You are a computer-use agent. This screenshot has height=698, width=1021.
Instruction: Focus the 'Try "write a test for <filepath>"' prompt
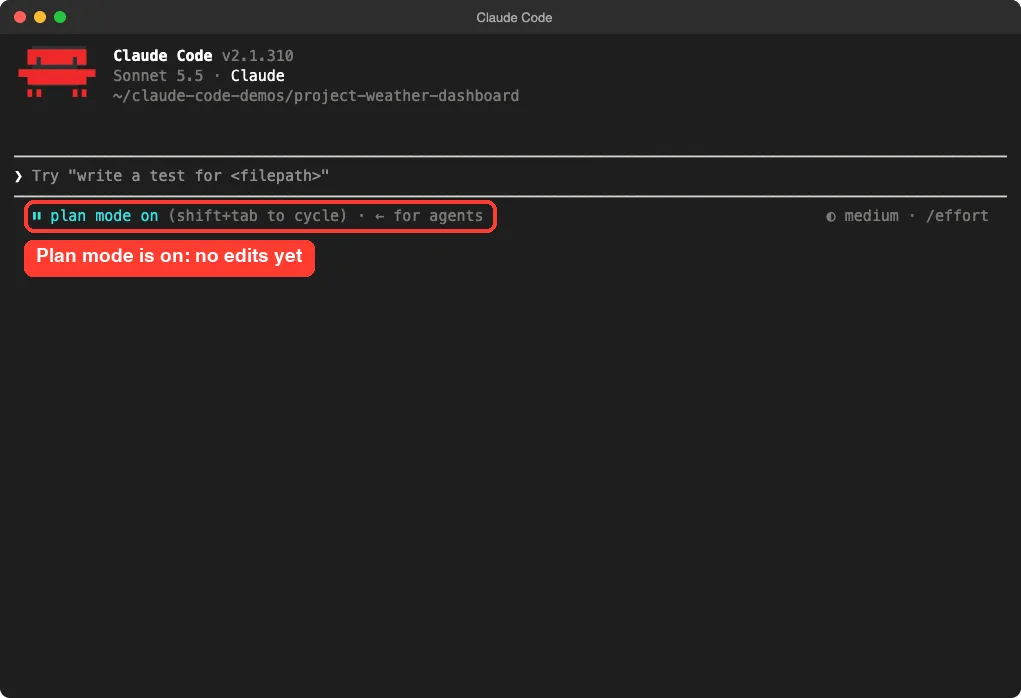(x=180, y=176)
